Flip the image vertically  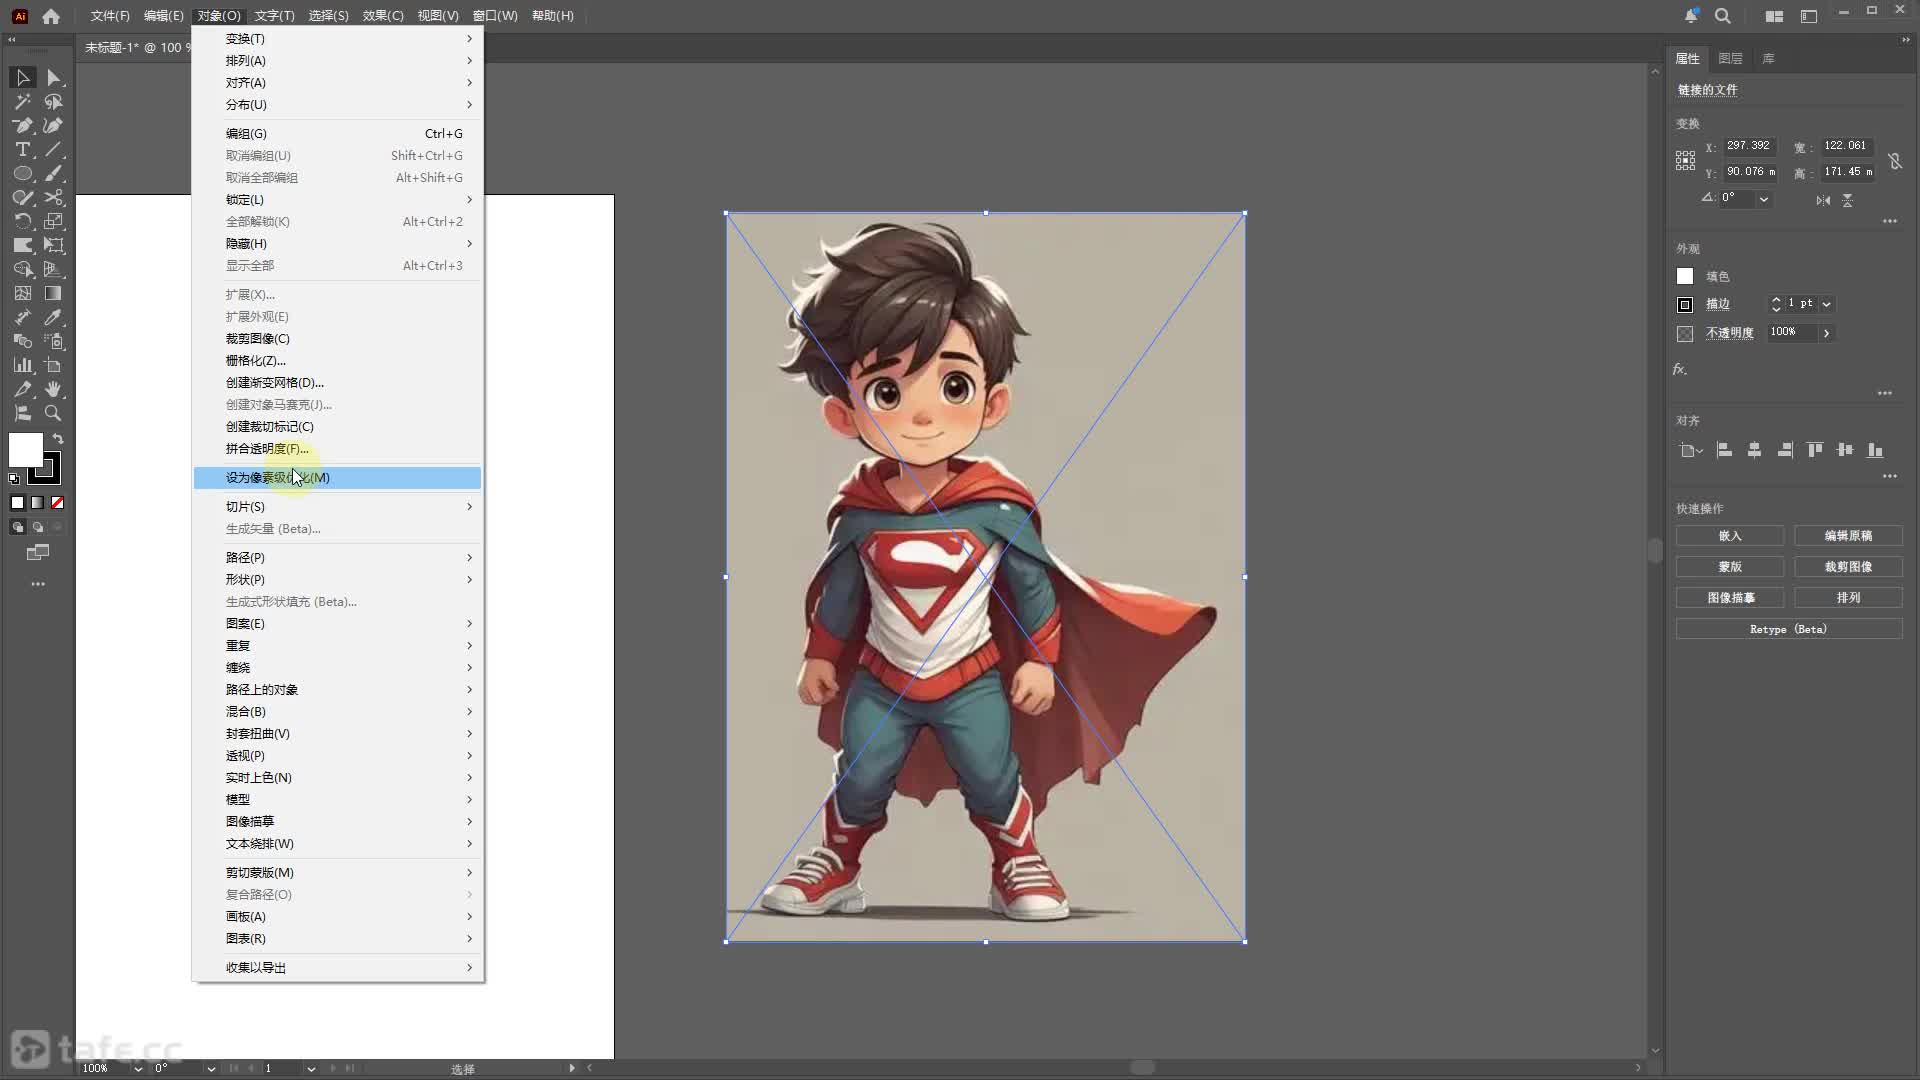coord(1848,200)
